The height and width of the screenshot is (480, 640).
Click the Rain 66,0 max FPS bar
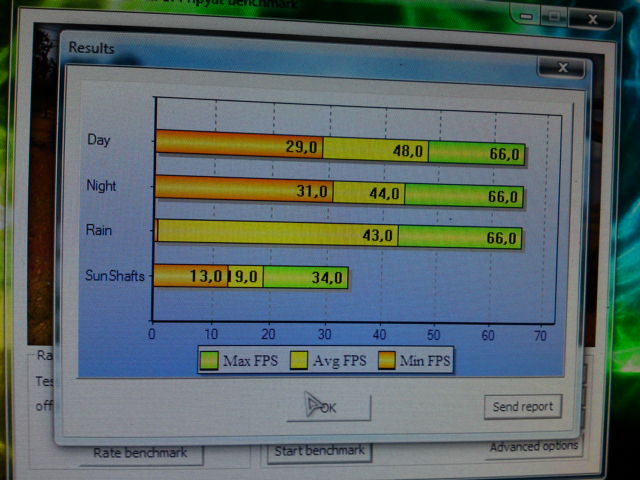pos(460,237)
